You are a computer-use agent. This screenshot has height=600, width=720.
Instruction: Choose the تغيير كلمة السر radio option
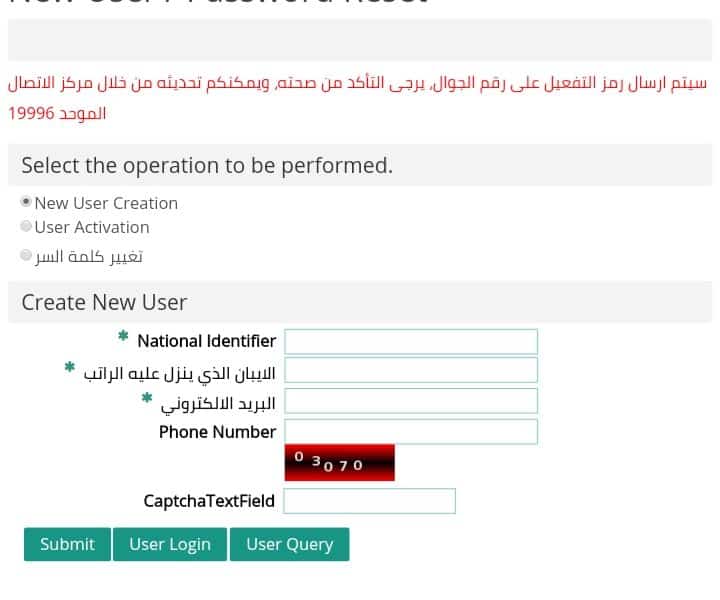coord(26,255)
